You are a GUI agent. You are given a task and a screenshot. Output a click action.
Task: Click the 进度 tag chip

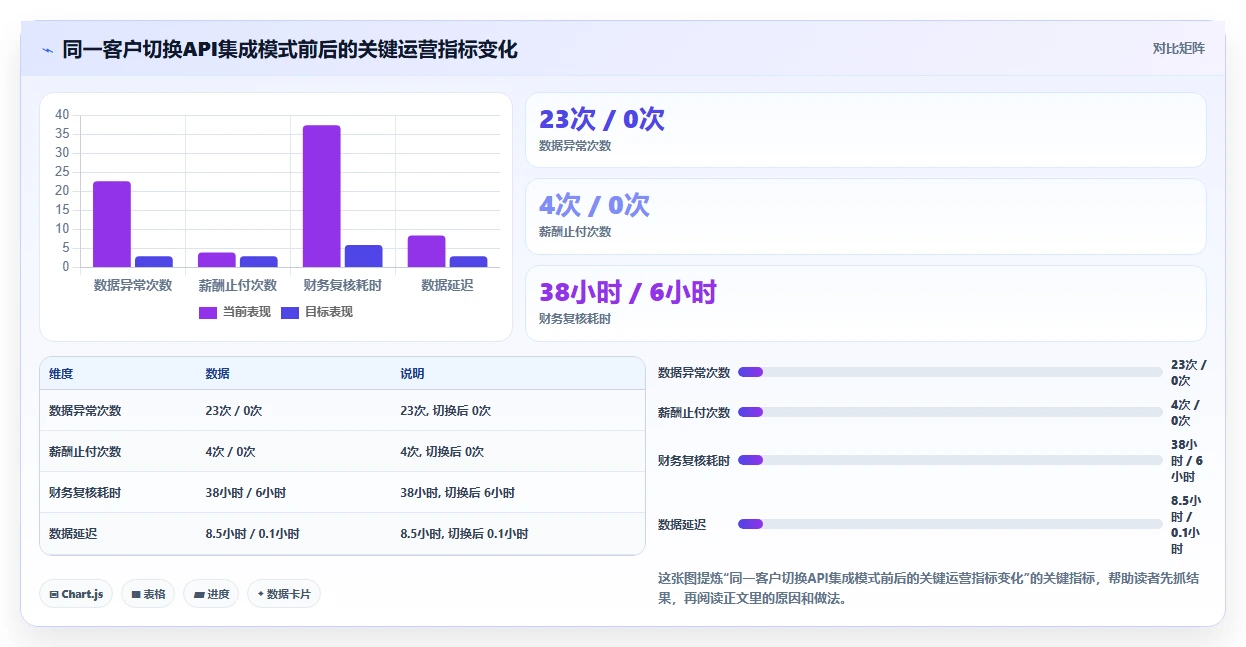211,594
